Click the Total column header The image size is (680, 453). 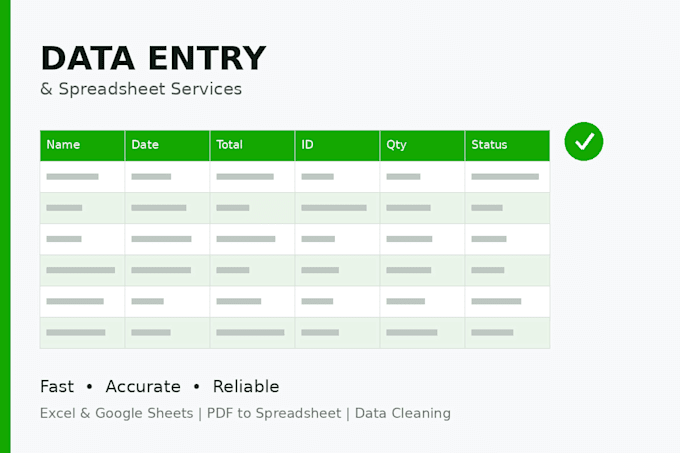(252, 145)
